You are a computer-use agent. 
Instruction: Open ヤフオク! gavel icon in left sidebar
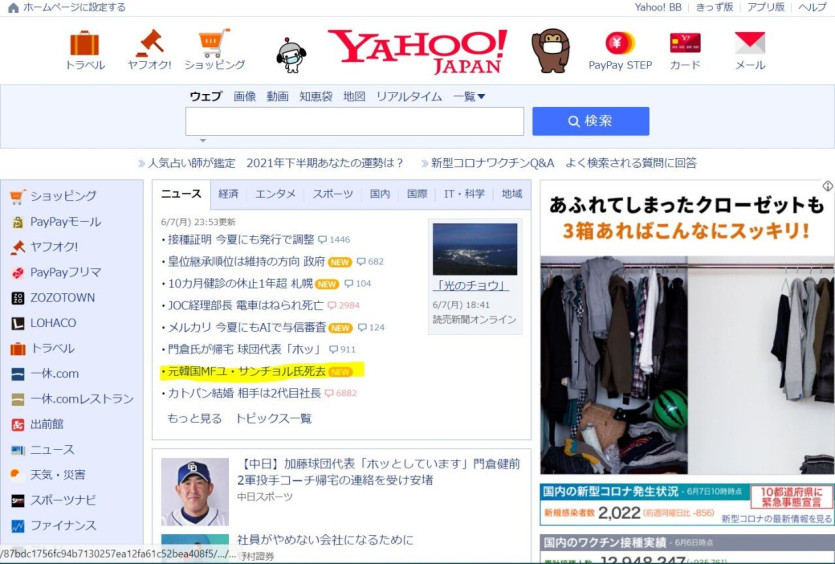[18, 247]
